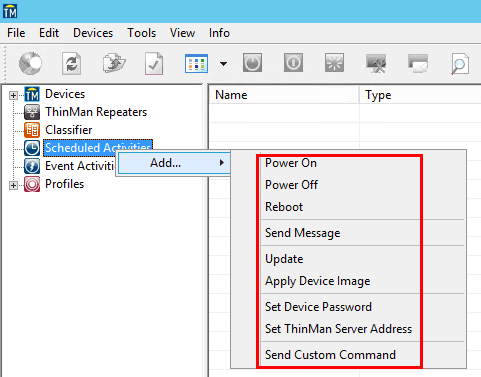This screenshot has width=481, height=377.
Task: Open the Edit menu
Action: (49, 33)
